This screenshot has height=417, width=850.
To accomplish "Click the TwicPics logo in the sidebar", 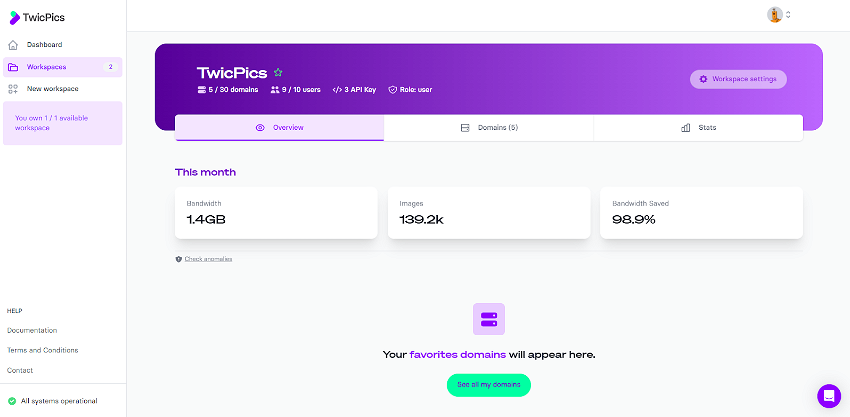I will tap(37, 17).
